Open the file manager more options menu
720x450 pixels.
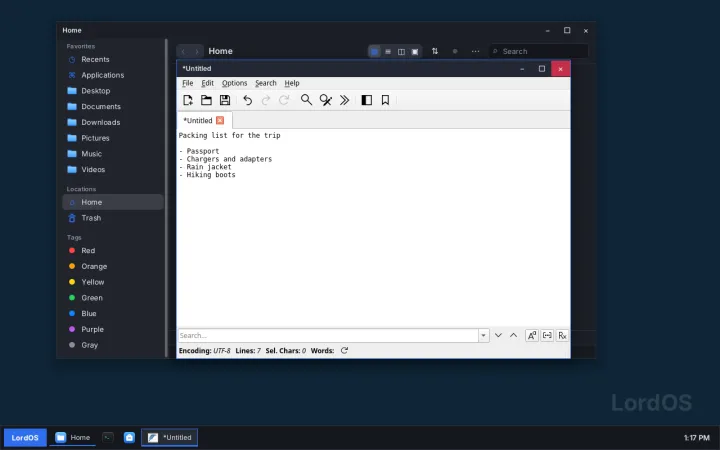(x=475, y=51)
